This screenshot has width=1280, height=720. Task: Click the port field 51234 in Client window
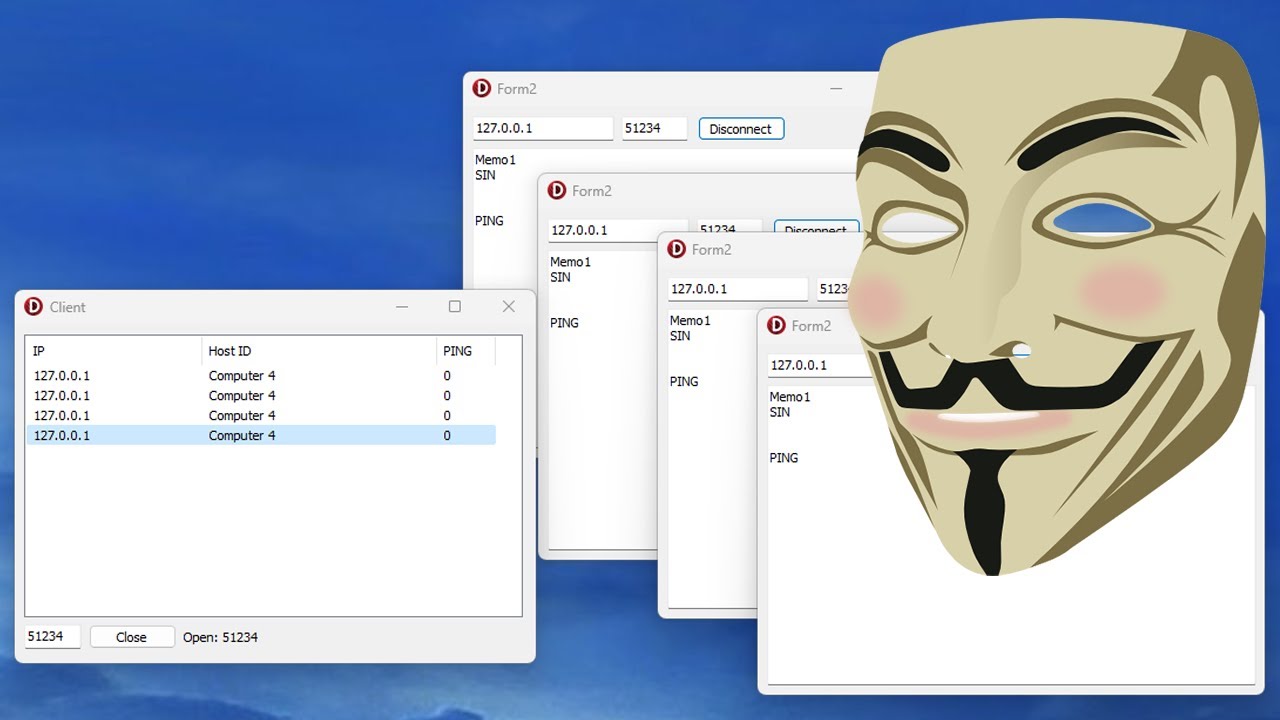click(52, 637)
